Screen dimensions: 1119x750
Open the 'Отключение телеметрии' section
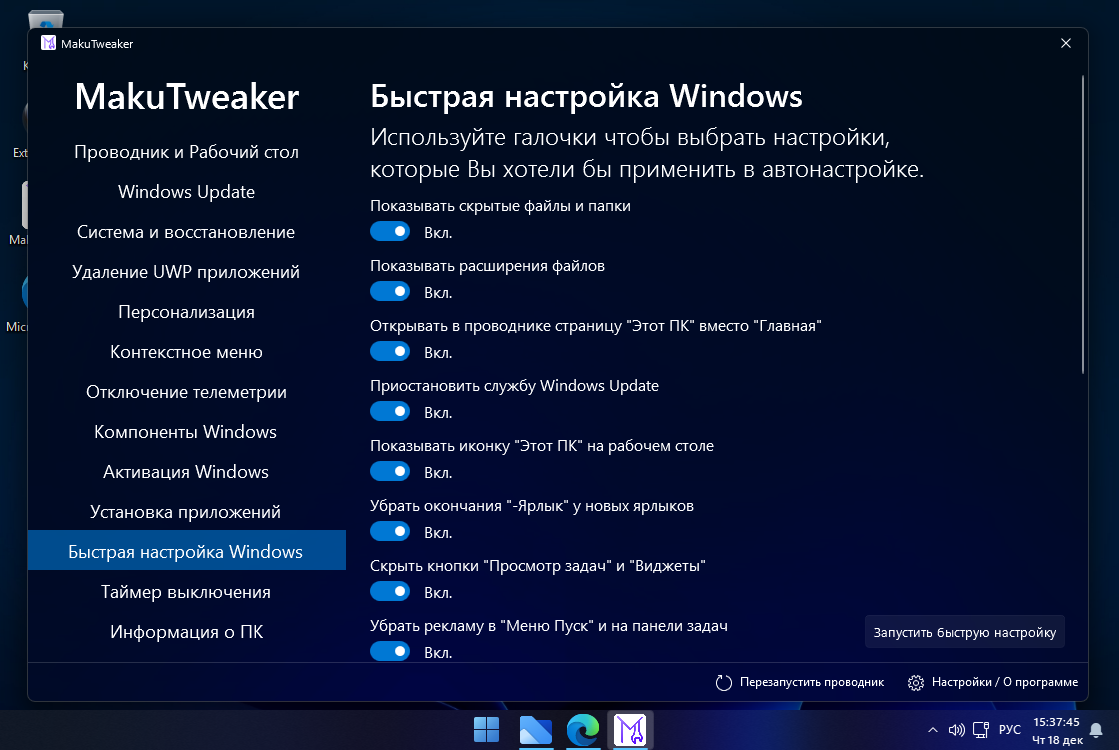click(x=186, y=392)
